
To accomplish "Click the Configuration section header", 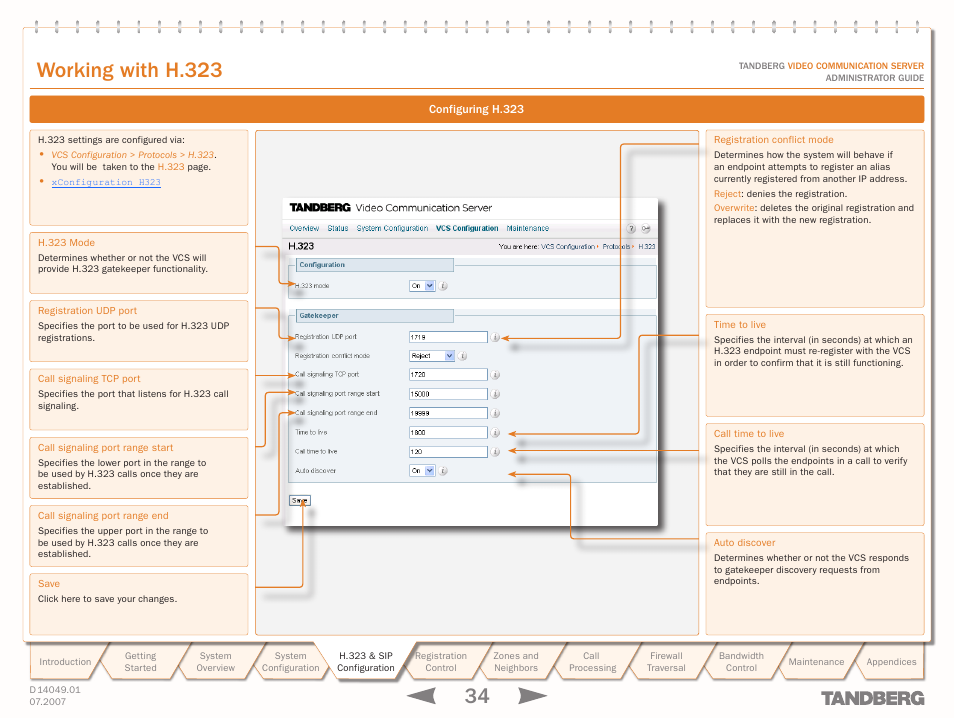I will pyautogui.click(x=375, y=265).
